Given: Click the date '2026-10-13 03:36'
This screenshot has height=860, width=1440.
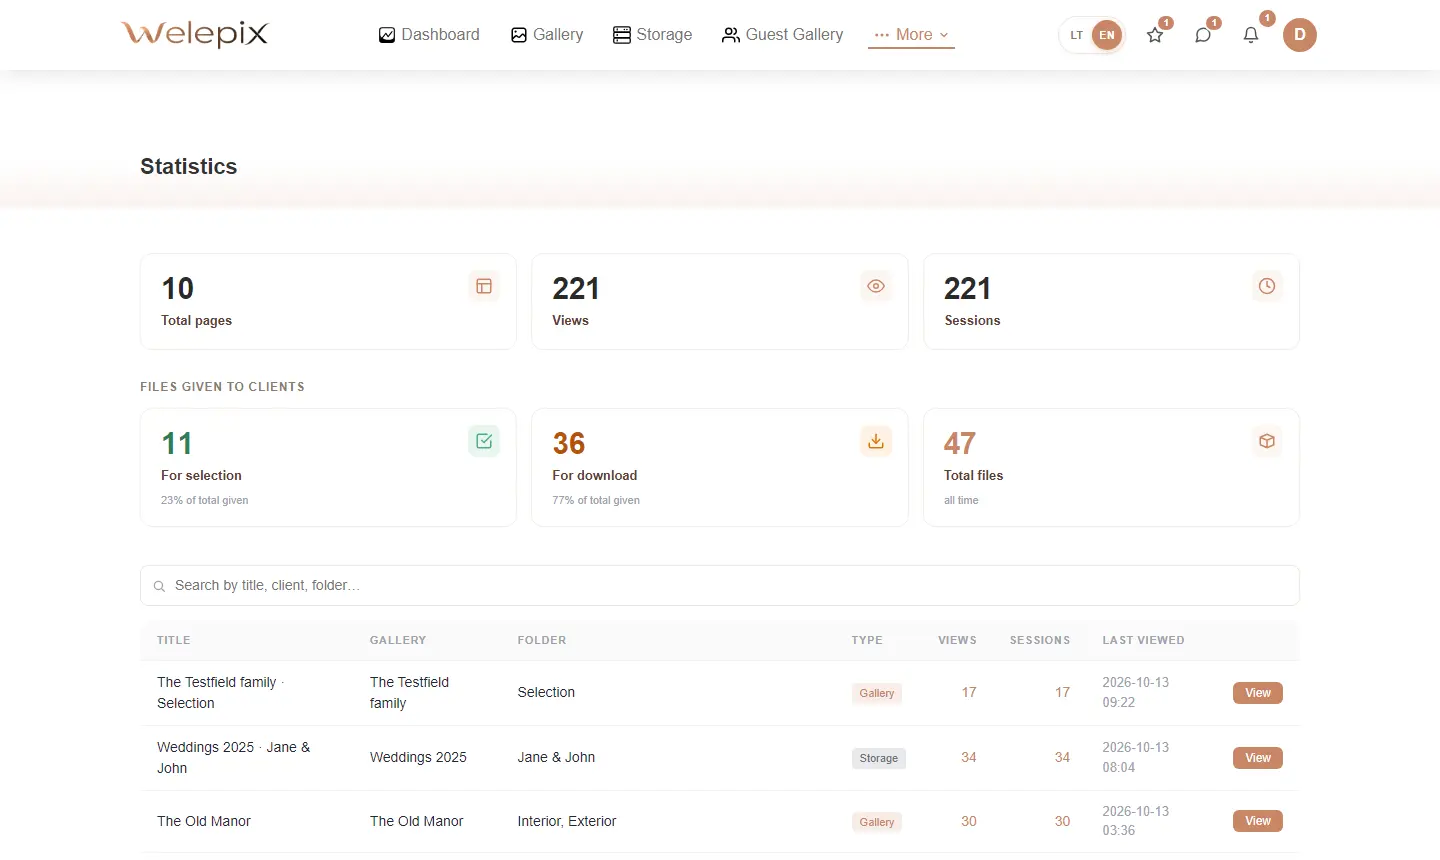Looking at the screenshot, I should (1136, 821).
